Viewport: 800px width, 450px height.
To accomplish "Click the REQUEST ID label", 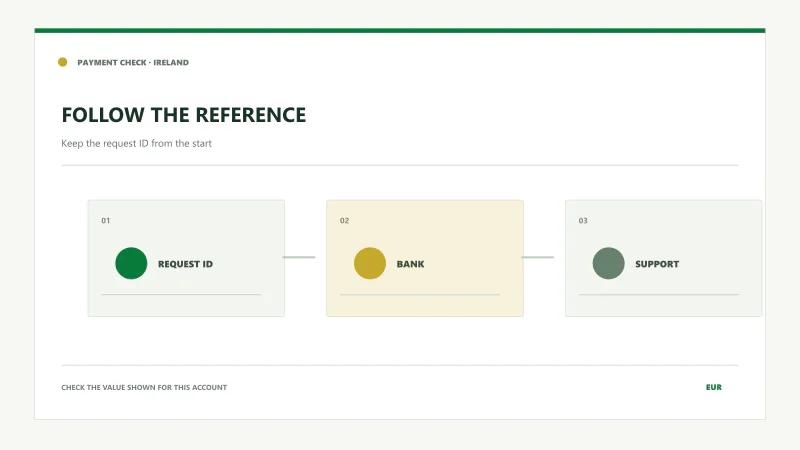I will point(185,264).
